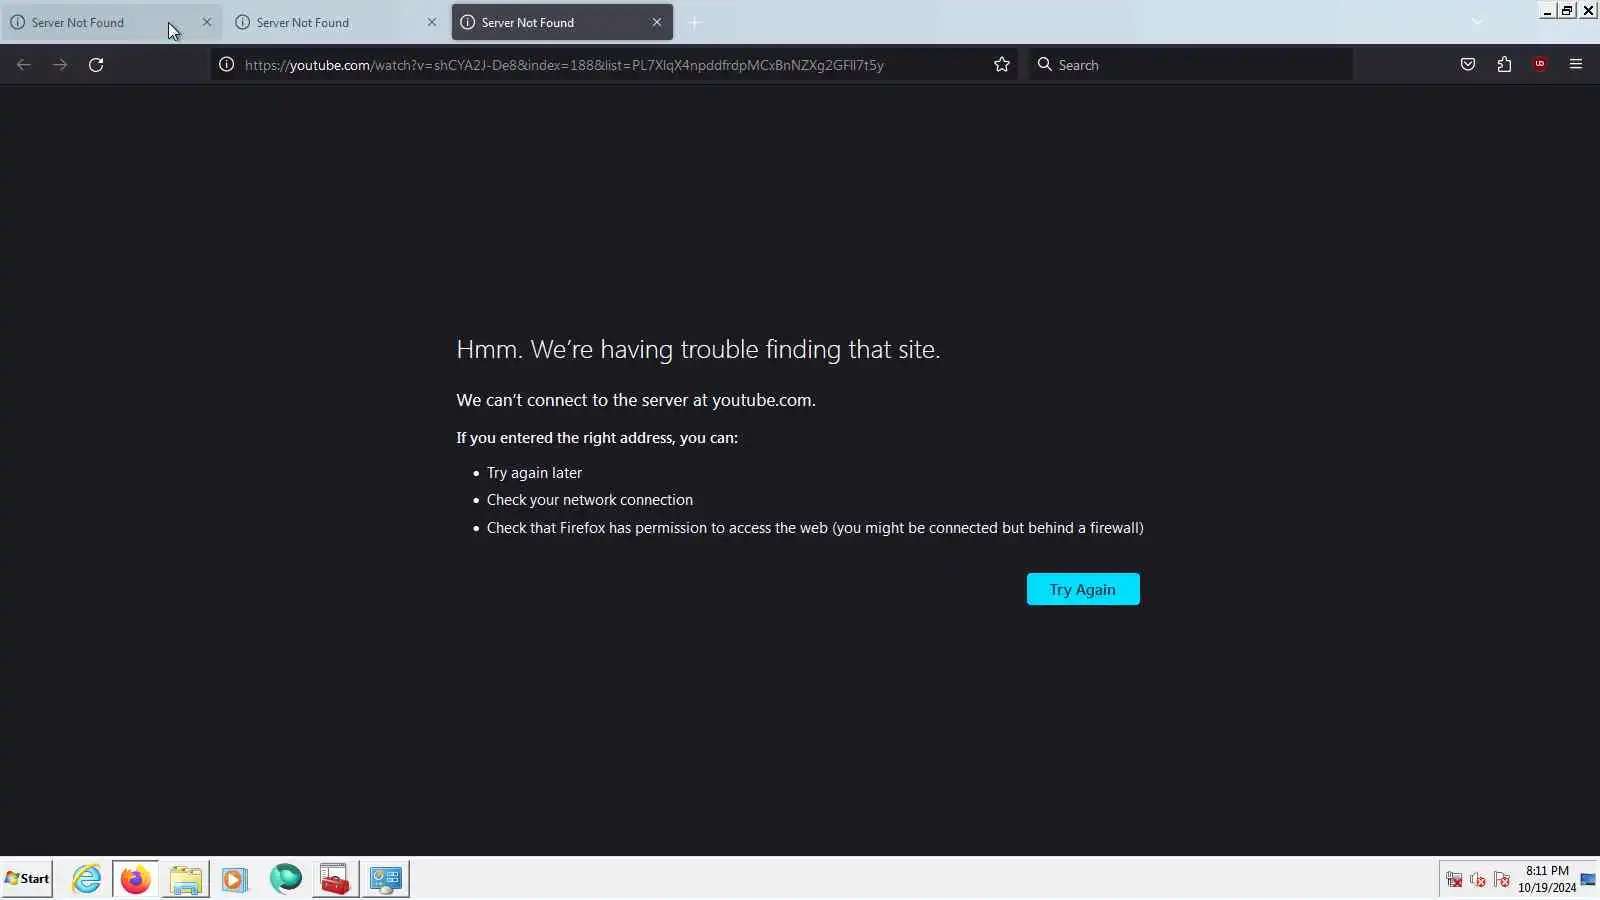The height and width of the screenshot is (900, 1600).
Task: Click the Show desktop tray icon
Action: [x=1588, y=879]
